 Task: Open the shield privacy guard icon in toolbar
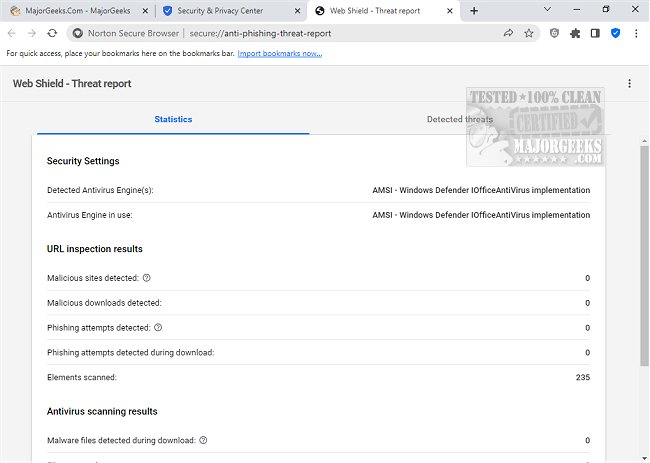(554, 33)
